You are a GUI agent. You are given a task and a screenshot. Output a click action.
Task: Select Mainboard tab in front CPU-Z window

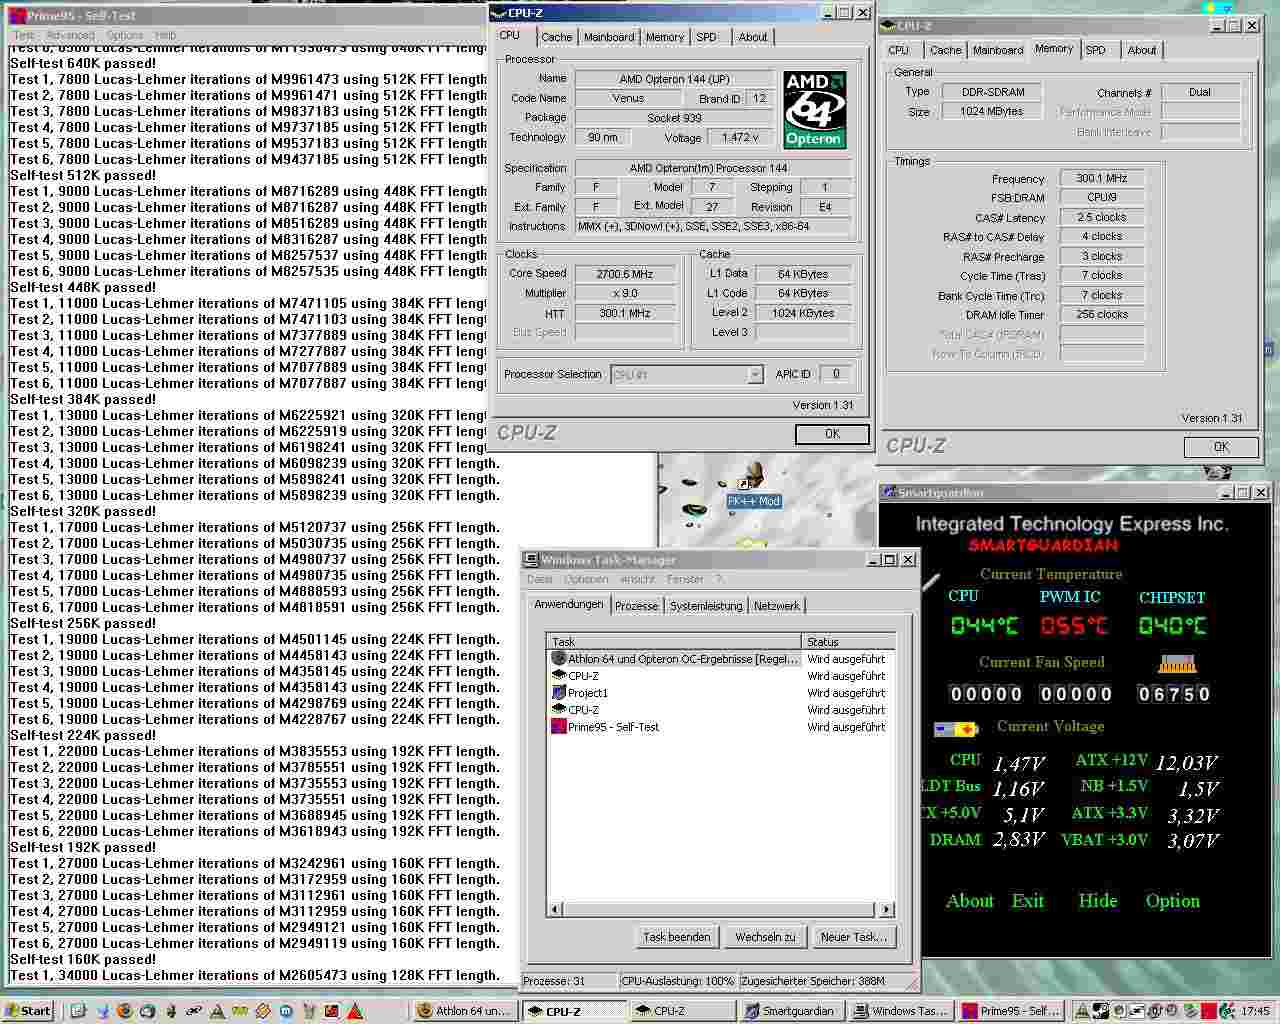click(x=609, y=37)
